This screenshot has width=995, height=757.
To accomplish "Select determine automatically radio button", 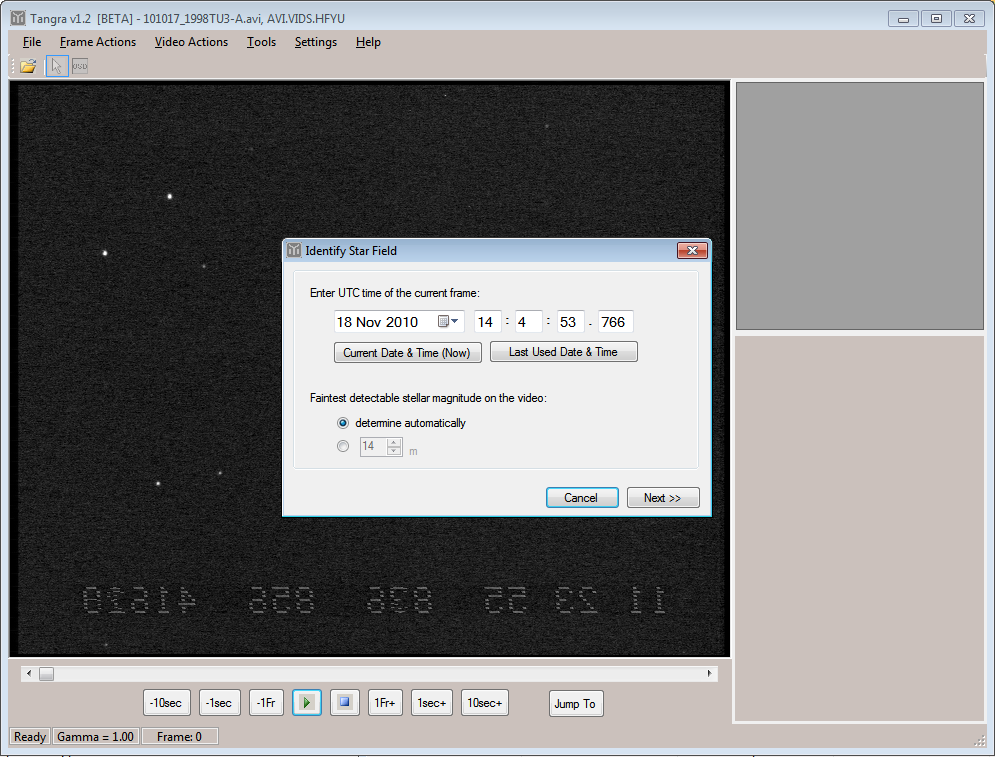I will coord(343,423).
